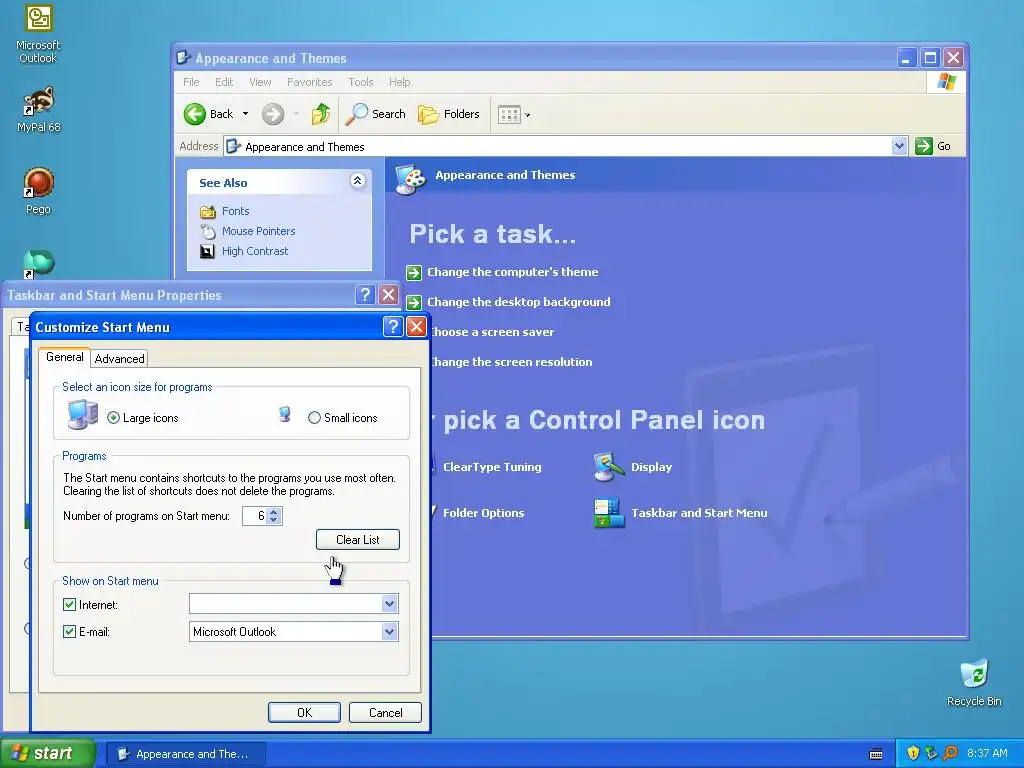Click OK in Customize Start Menu
The image size is (1024, 768).
coord(304,712)
